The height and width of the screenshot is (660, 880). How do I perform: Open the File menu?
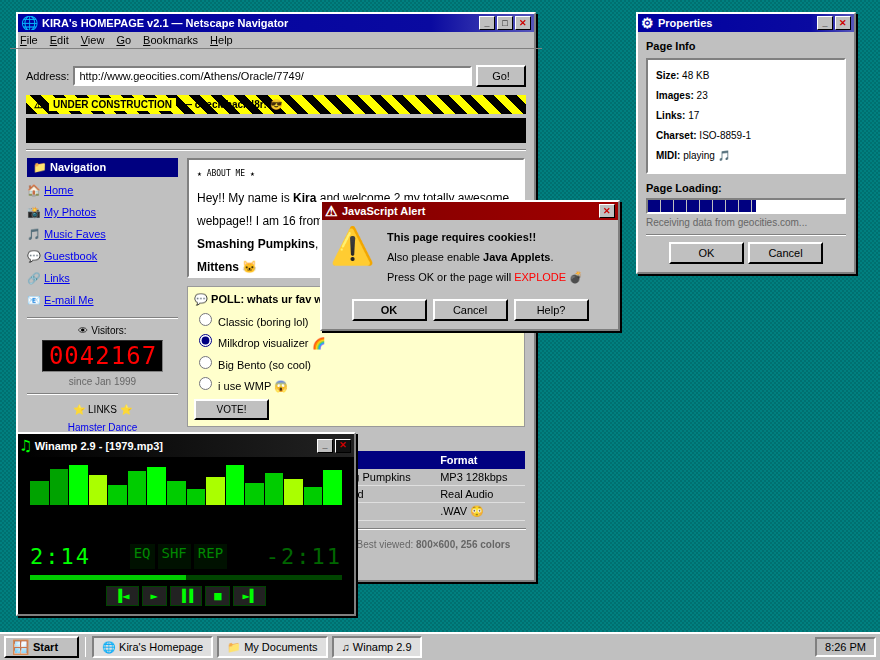tap(29, 40)
